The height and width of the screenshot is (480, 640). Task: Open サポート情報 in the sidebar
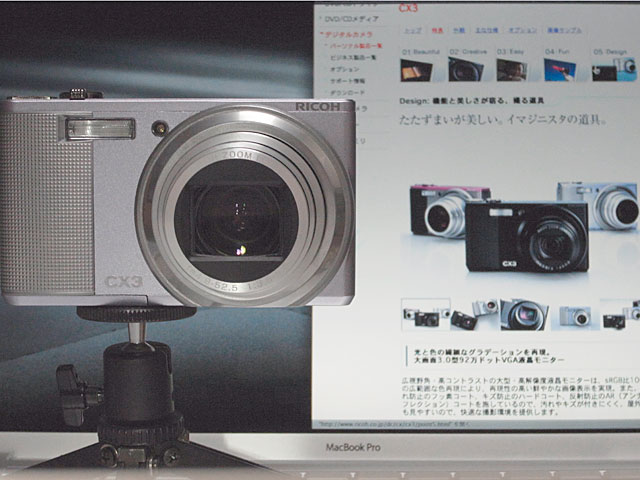pos(347,81)
